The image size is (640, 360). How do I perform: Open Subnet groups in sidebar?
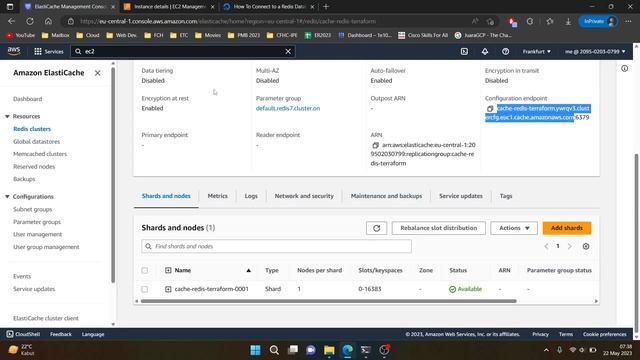pos(32,209)
